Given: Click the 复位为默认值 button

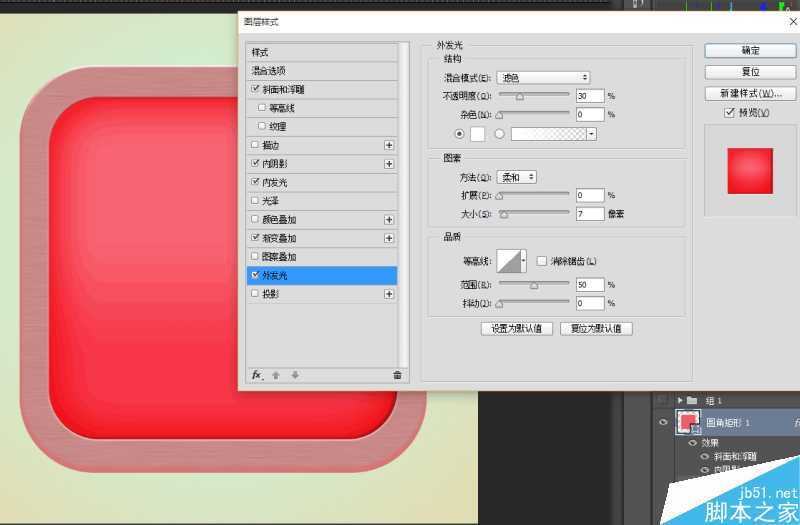Looking at the screenshot, I should pos(596,329).
